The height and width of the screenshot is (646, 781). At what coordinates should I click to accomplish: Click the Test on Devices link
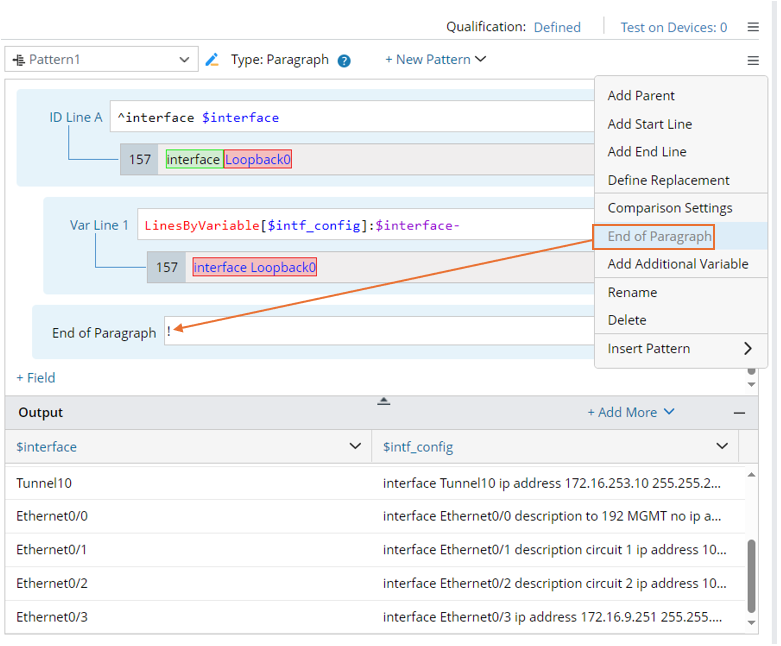click(673, 27)
